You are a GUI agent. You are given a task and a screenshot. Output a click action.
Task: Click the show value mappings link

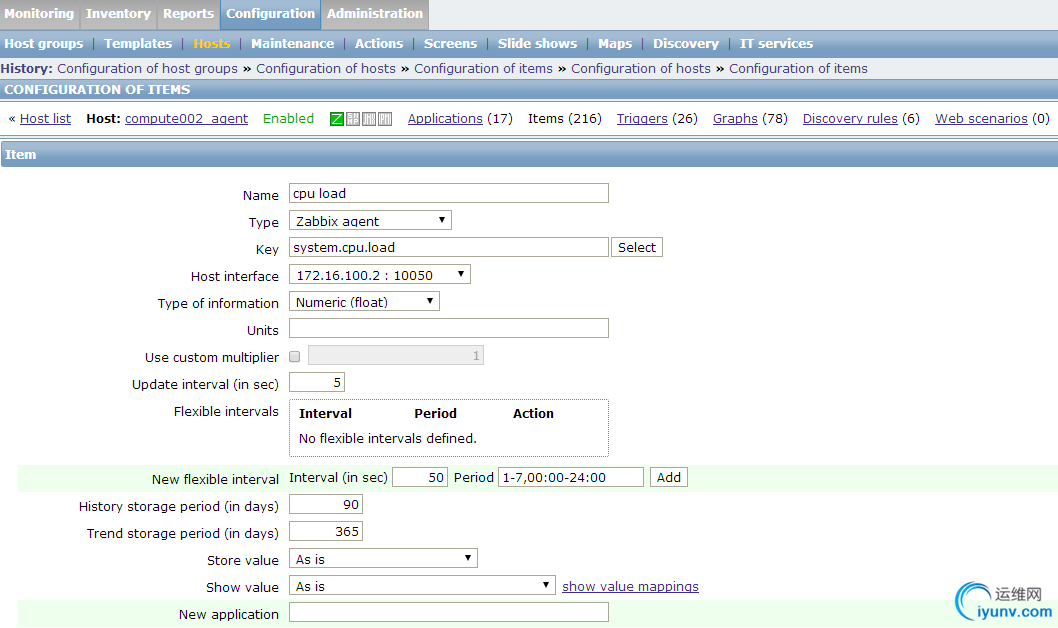[x=630, y=586]
